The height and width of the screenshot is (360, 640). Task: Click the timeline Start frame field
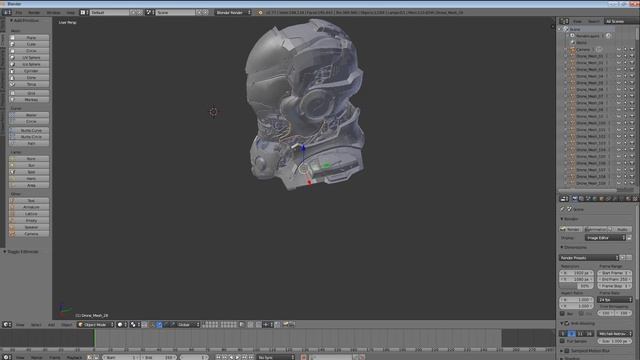coord(121,357)
